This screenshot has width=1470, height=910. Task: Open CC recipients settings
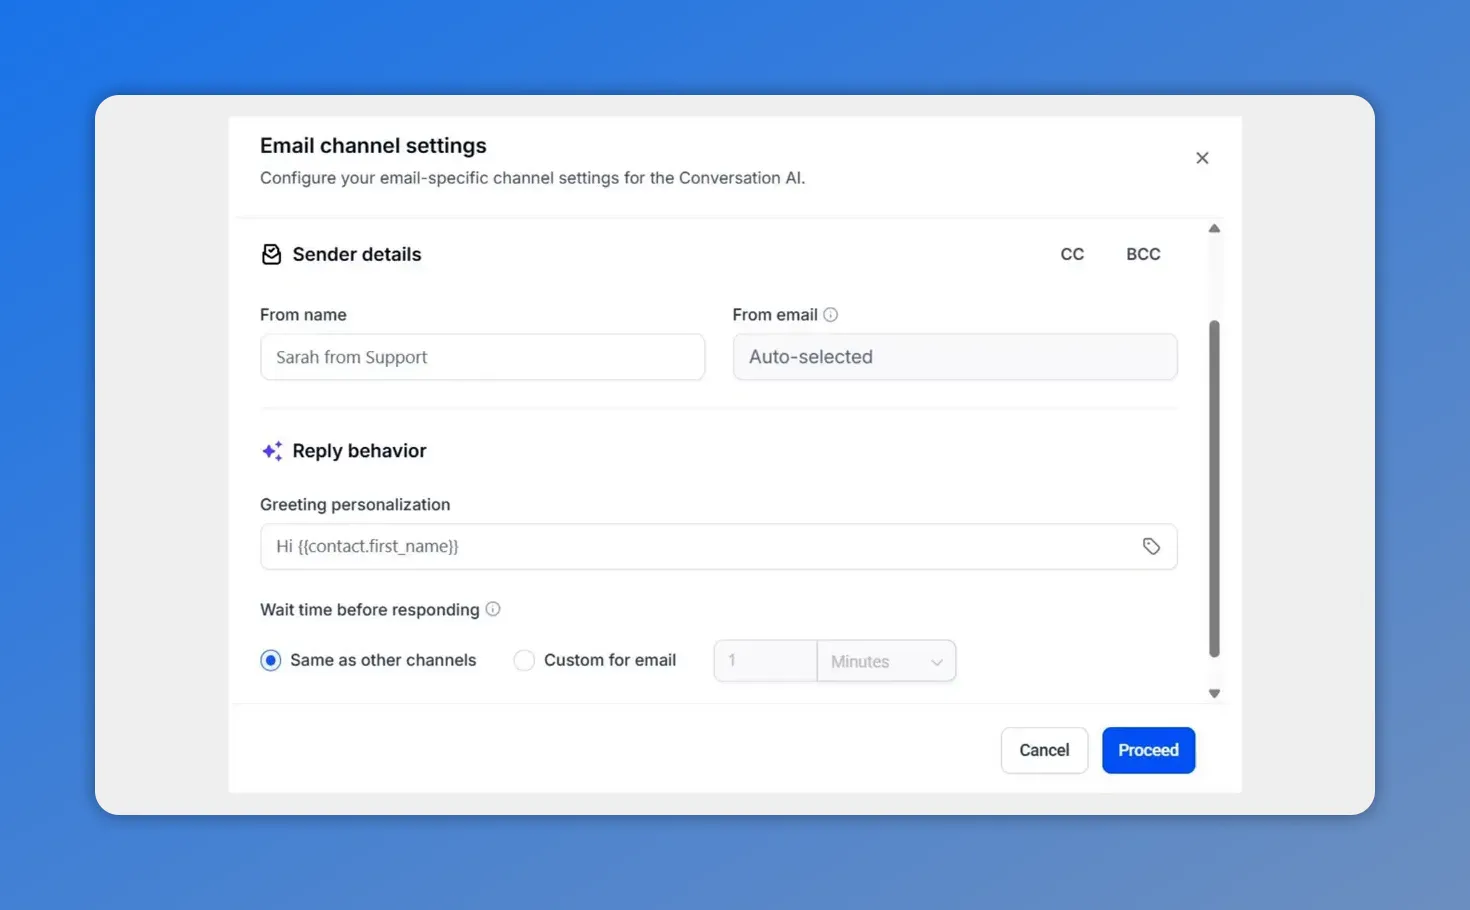click(x=1072, y=254)
